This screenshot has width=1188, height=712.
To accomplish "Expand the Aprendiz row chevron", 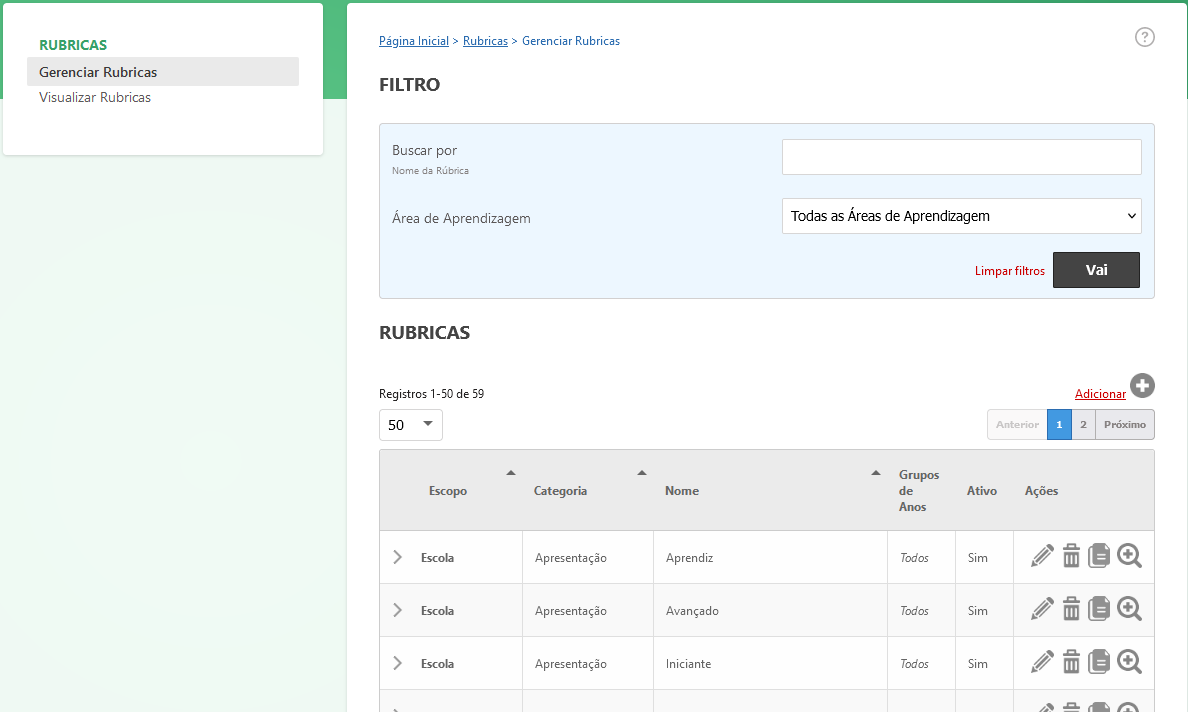I will (x=397, y=557).
